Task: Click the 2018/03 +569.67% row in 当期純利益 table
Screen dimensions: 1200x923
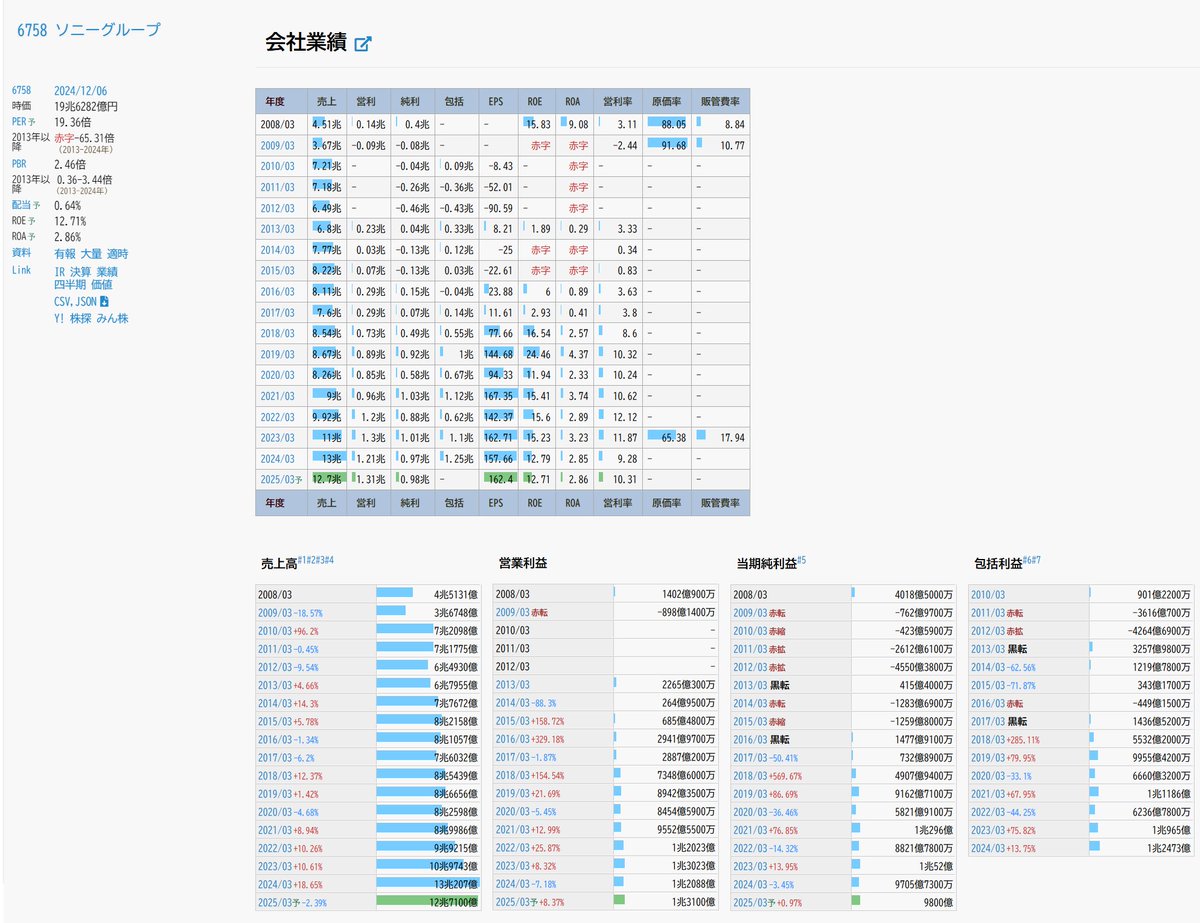Action: [x=843, y=775]
